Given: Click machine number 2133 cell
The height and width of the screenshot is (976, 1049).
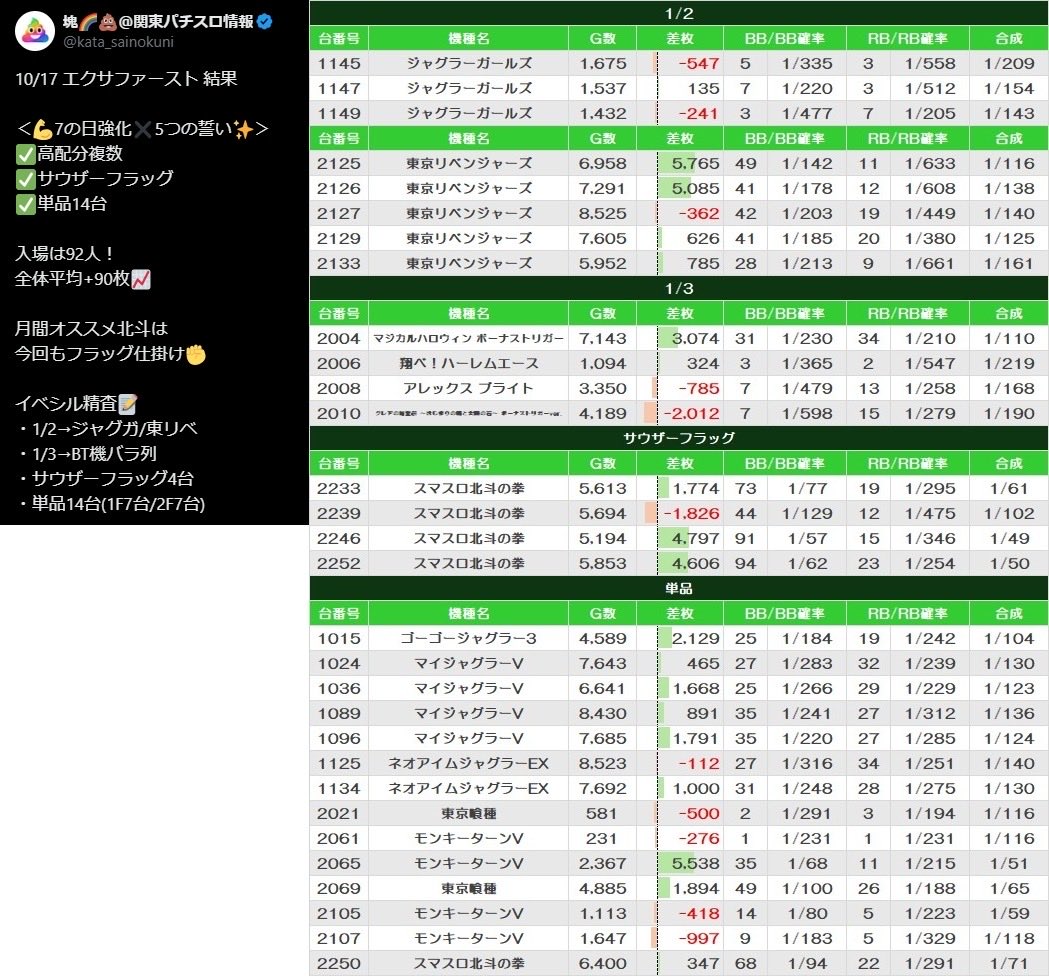Looking at the screenshot, I should point(339,264).
